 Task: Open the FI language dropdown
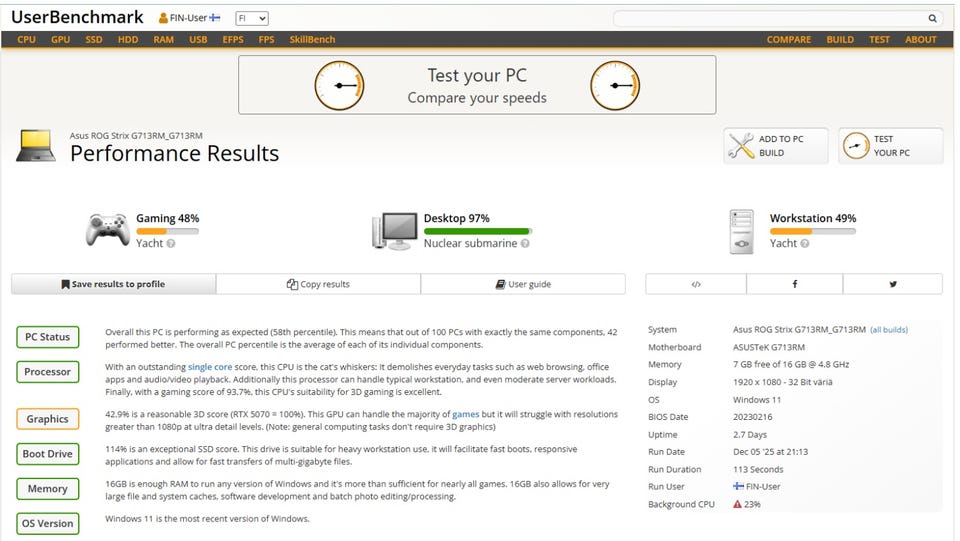point(252,18)
